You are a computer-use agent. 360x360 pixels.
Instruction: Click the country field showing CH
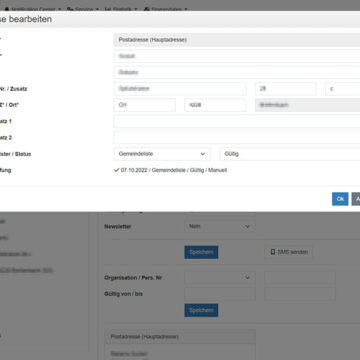pyautogui.click(x=145, y=105)
